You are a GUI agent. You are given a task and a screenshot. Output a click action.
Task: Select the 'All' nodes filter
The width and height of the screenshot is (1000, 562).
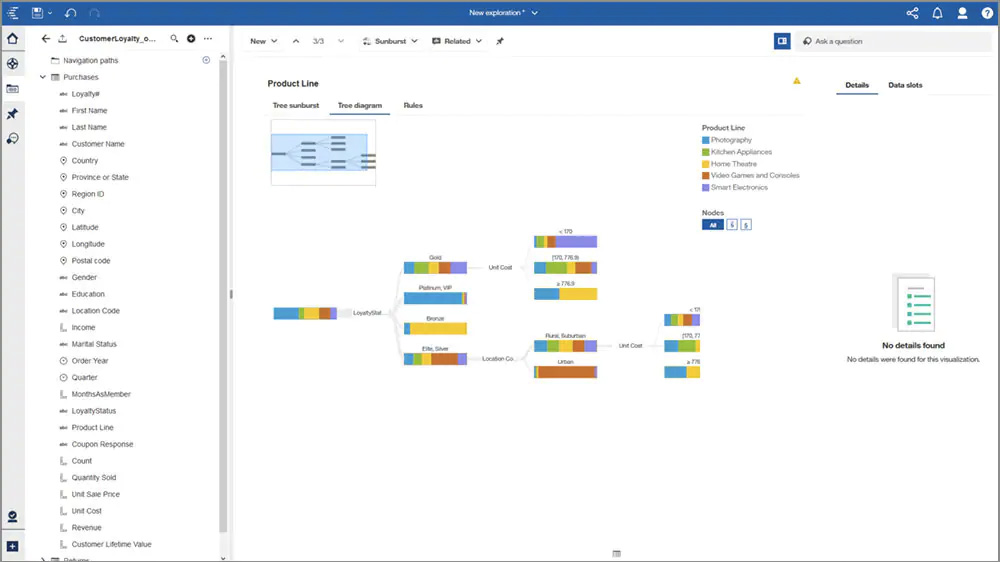[x=712, y=225]
